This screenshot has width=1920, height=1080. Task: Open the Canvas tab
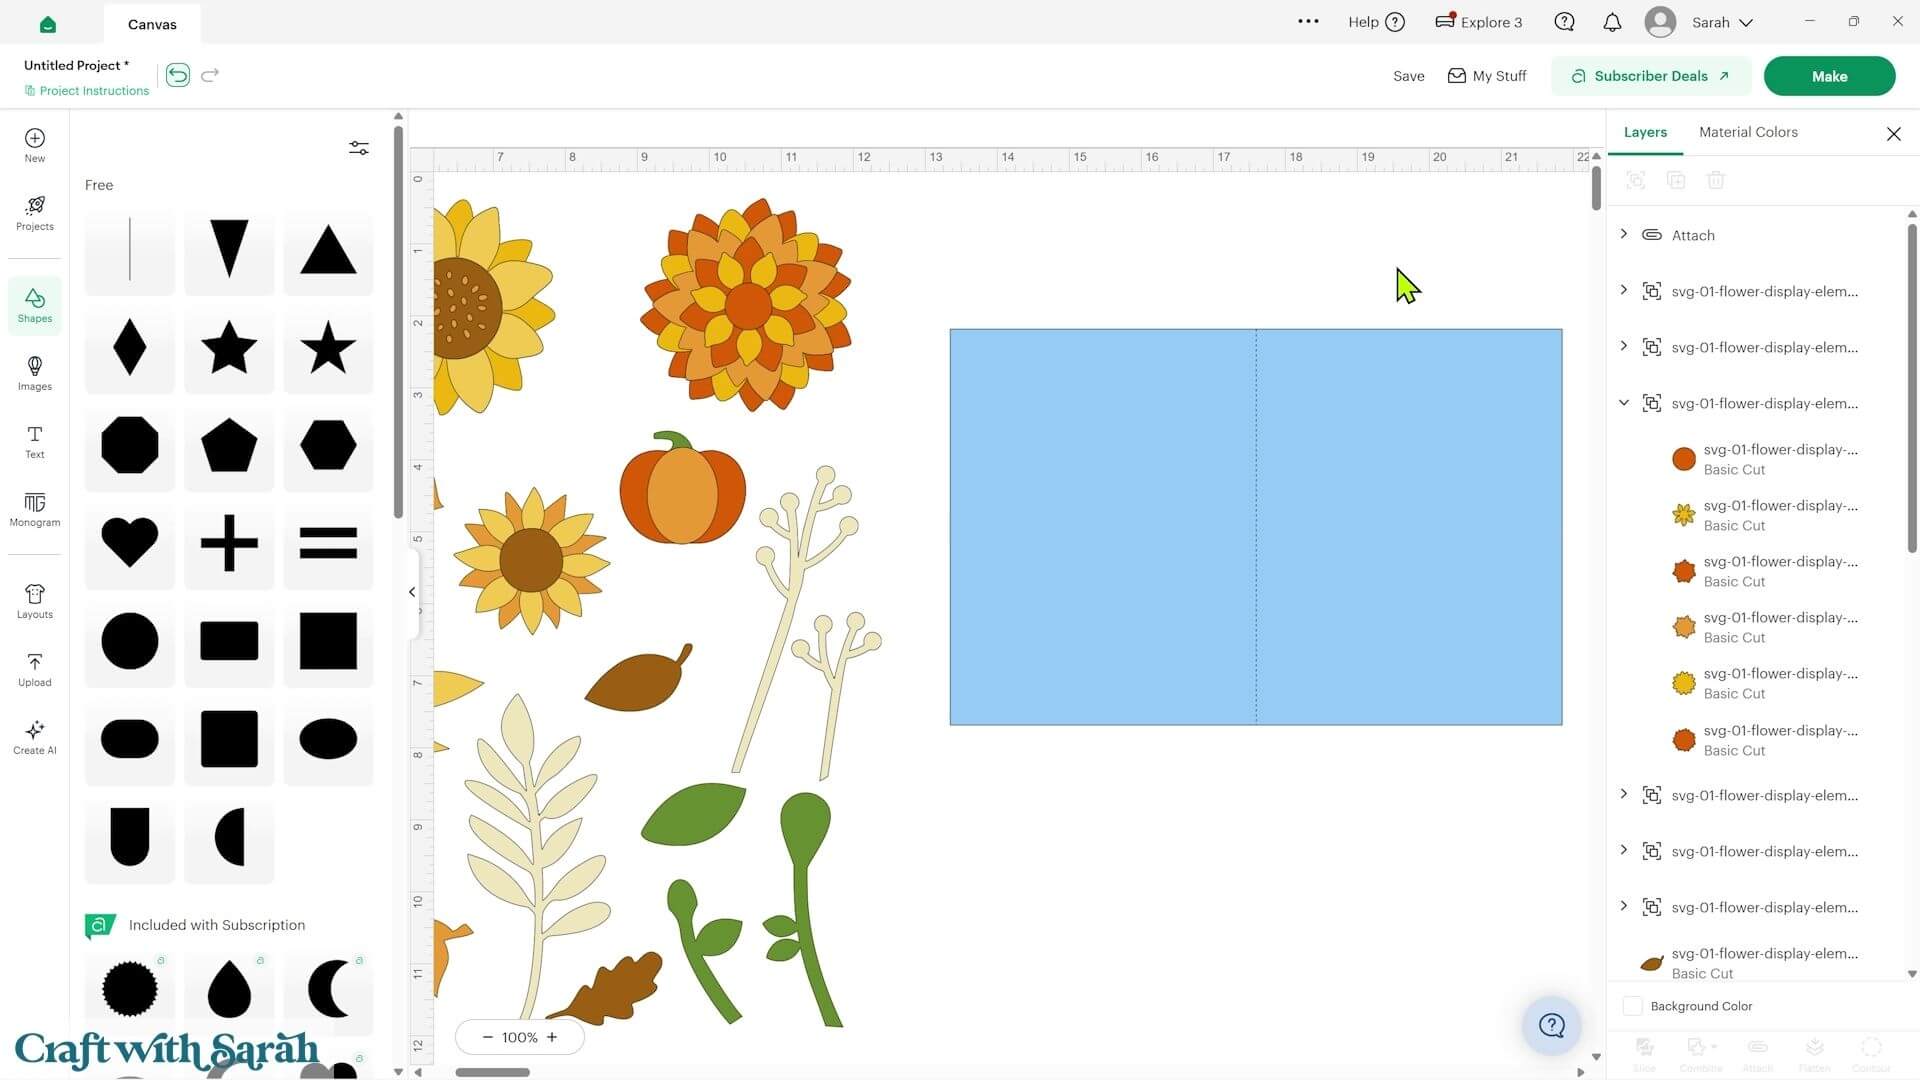tap(152, 24)
